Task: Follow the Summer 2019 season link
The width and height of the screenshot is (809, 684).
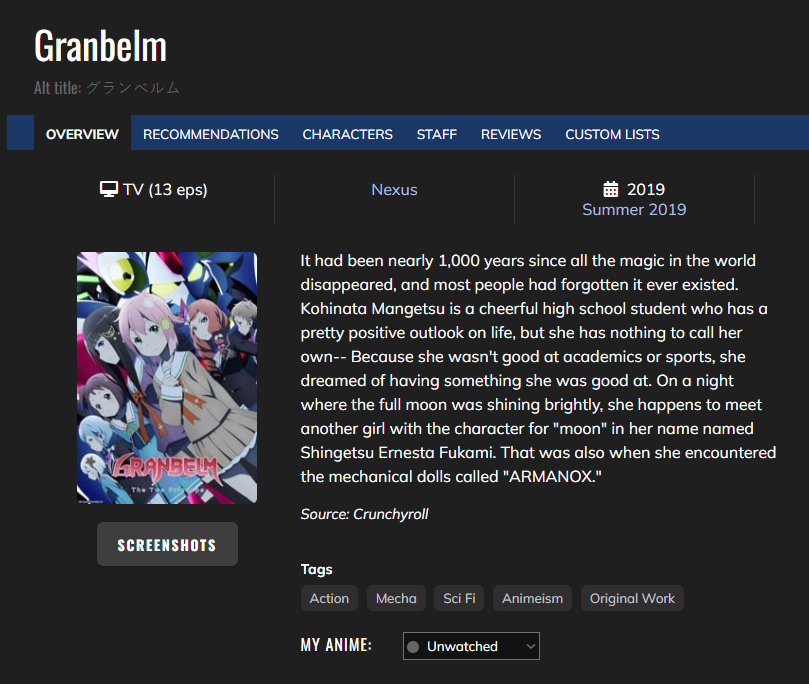Action: pyautogui.click(x=634, y=209)
